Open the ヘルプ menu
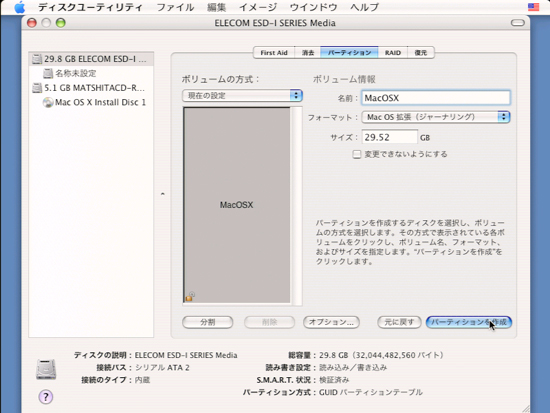 [364, 7]
